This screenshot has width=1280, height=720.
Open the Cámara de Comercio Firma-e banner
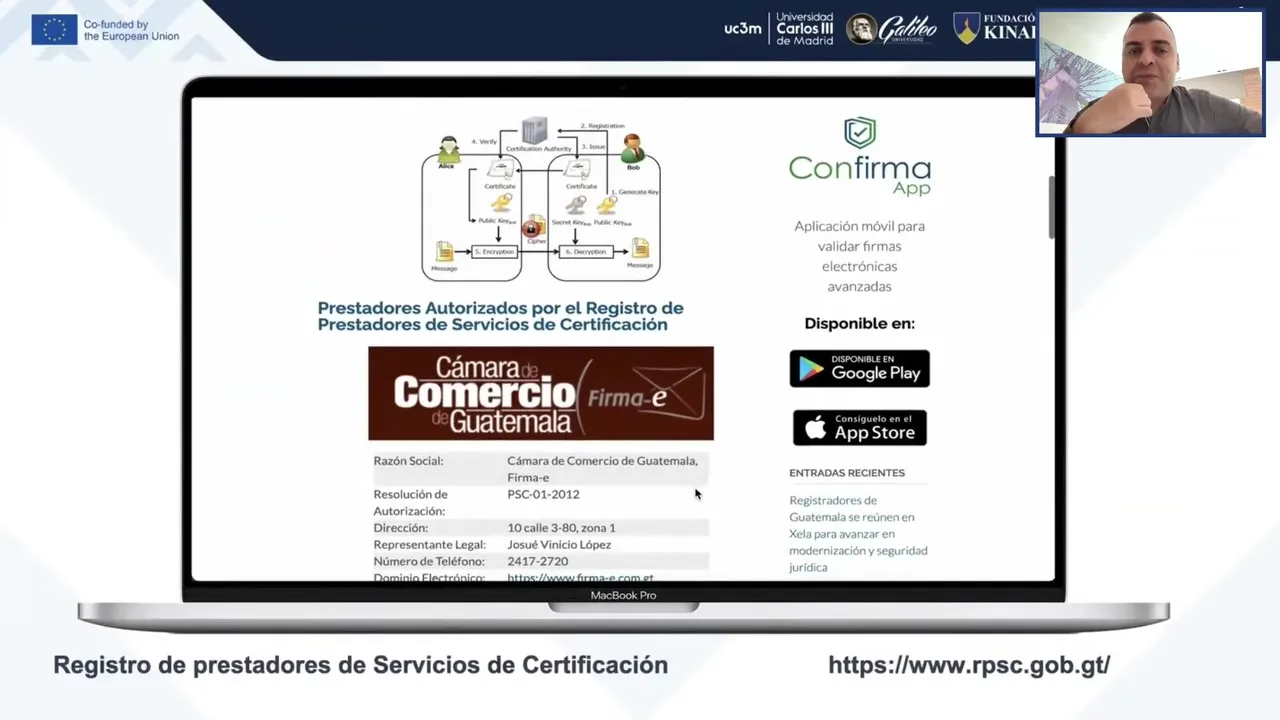point(541,393)
